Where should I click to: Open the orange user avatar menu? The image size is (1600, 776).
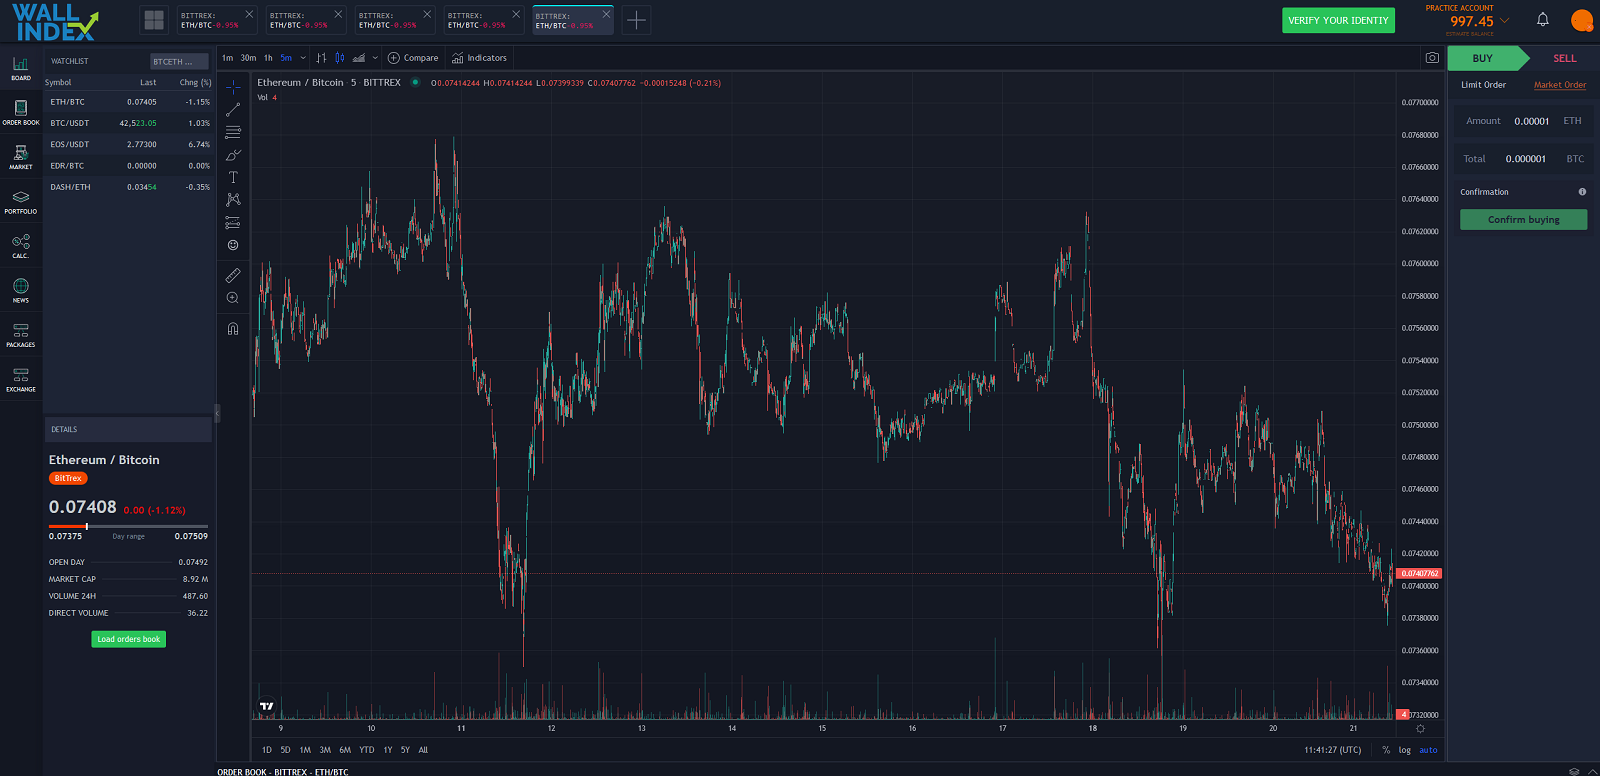coord(1582,20)
